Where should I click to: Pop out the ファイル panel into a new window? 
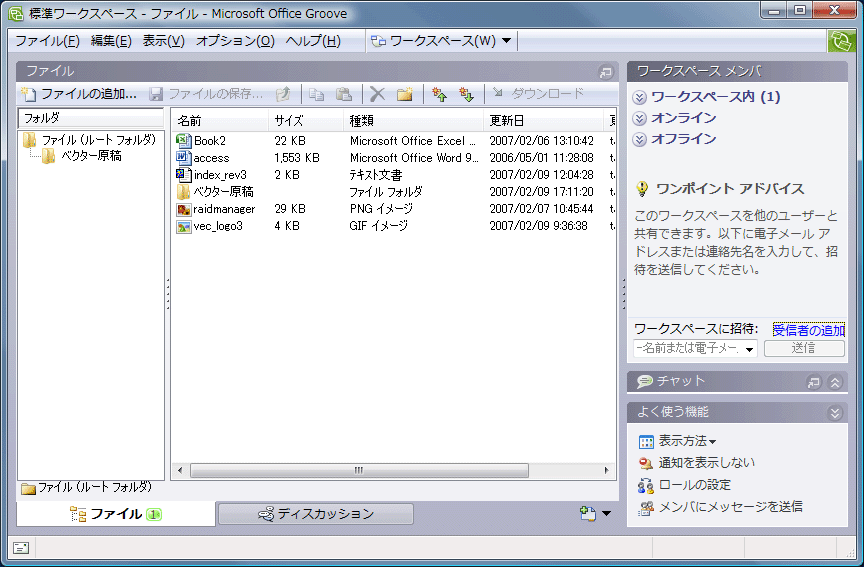pyautogui.click(x=605, y=72)
